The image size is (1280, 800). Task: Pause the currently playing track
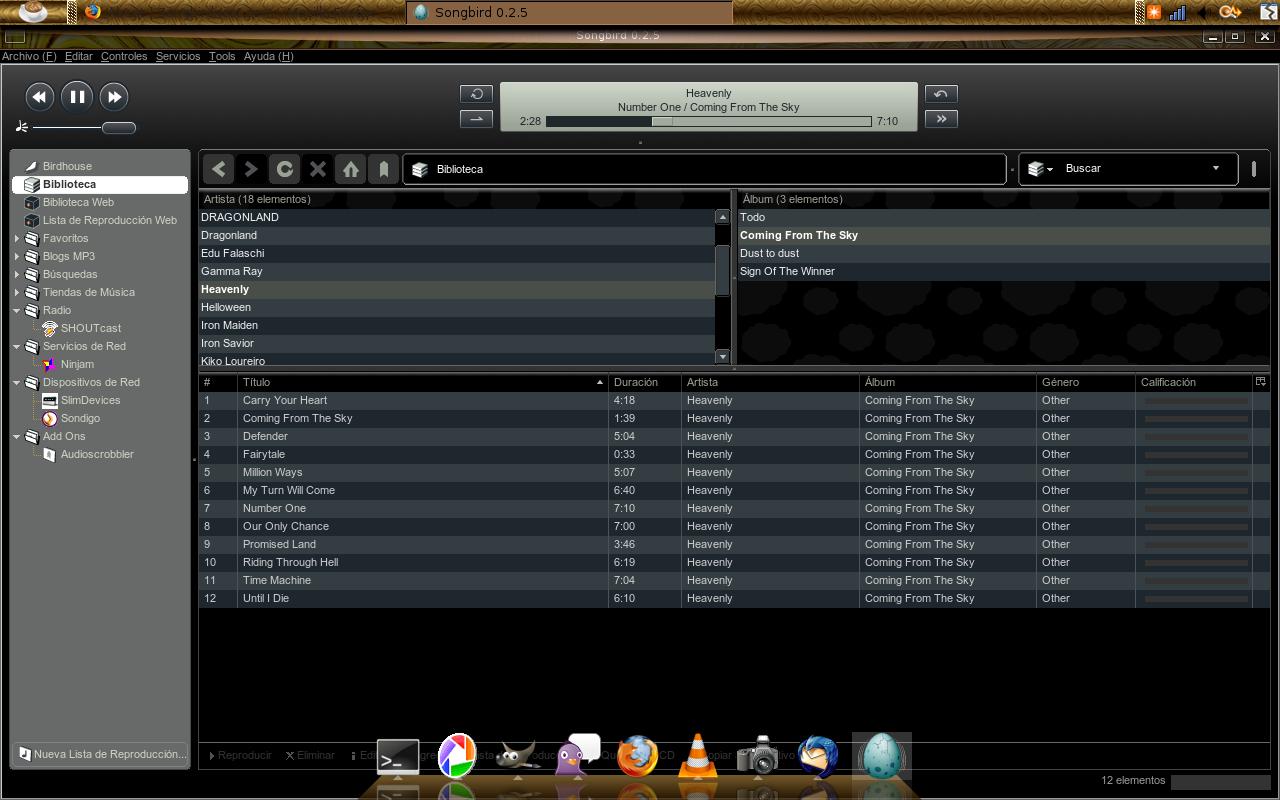(77, 97)
